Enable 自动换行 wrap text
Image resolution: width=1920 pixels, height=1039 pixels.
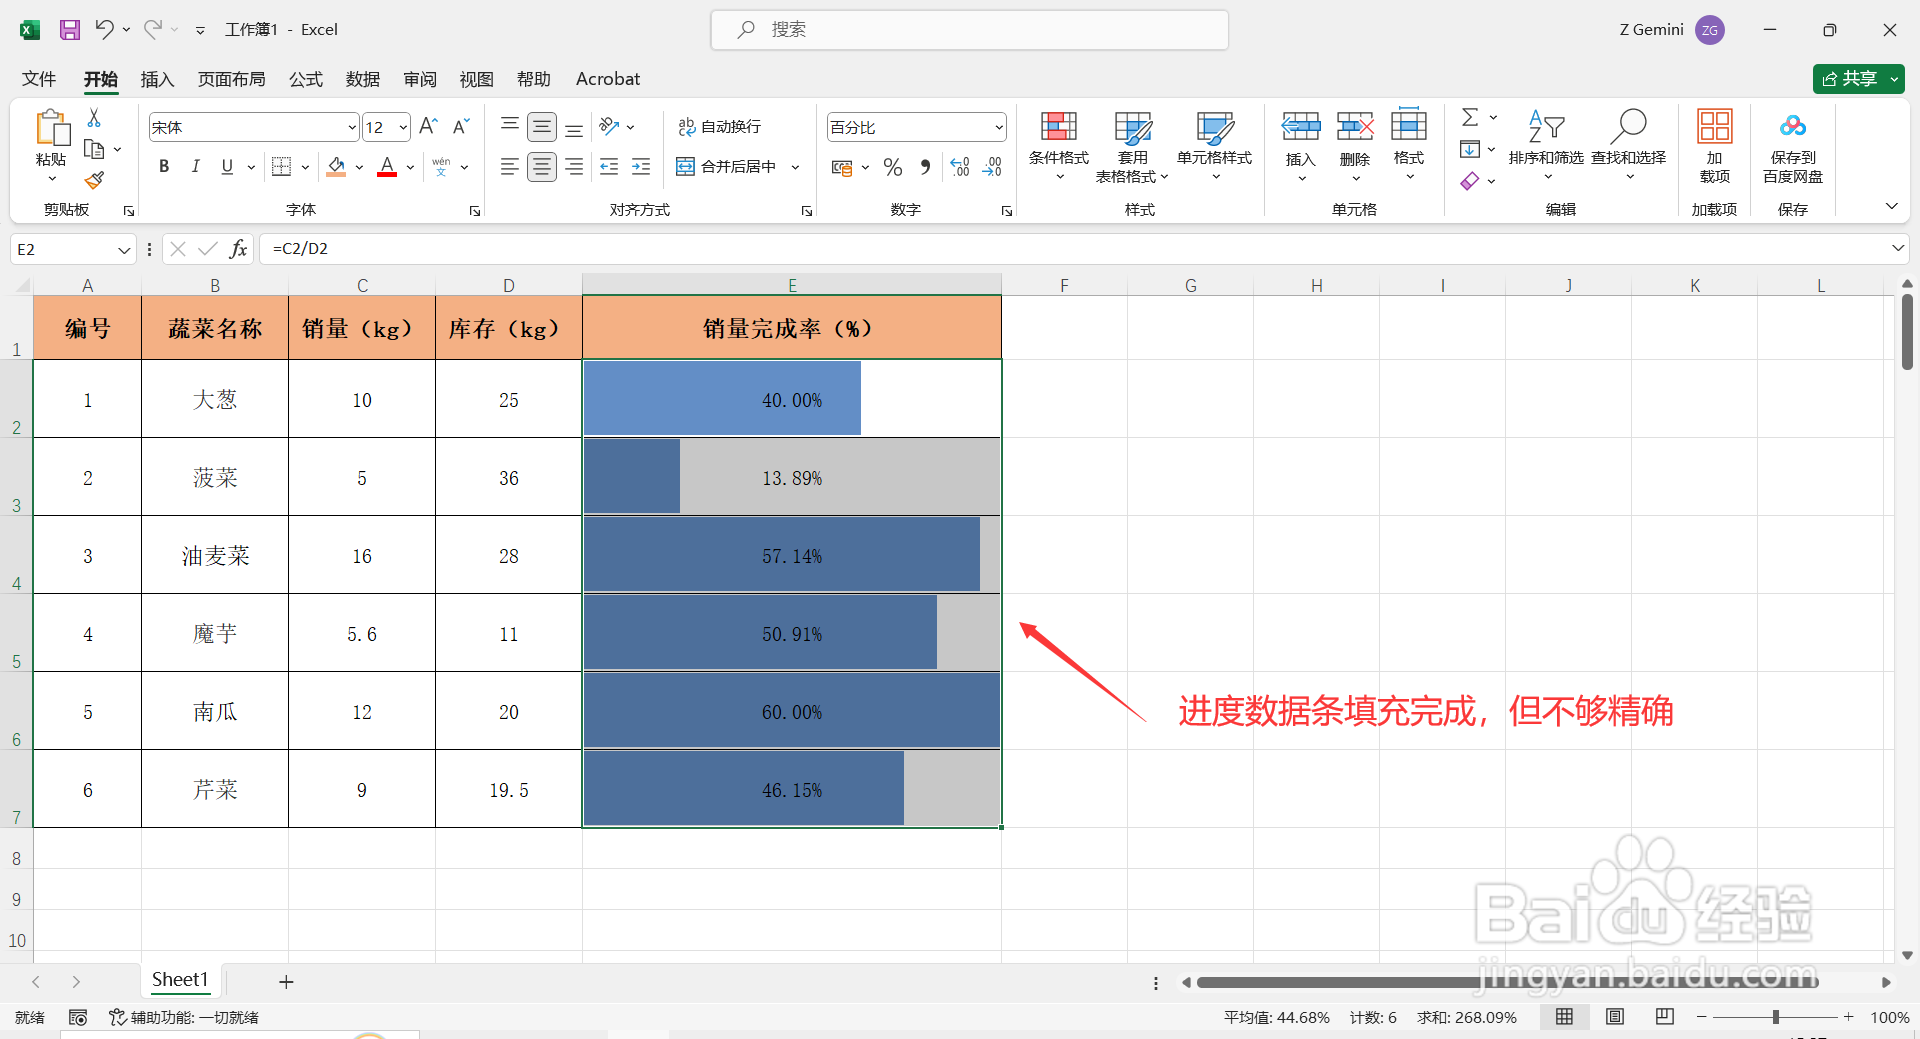coord(722,126)
